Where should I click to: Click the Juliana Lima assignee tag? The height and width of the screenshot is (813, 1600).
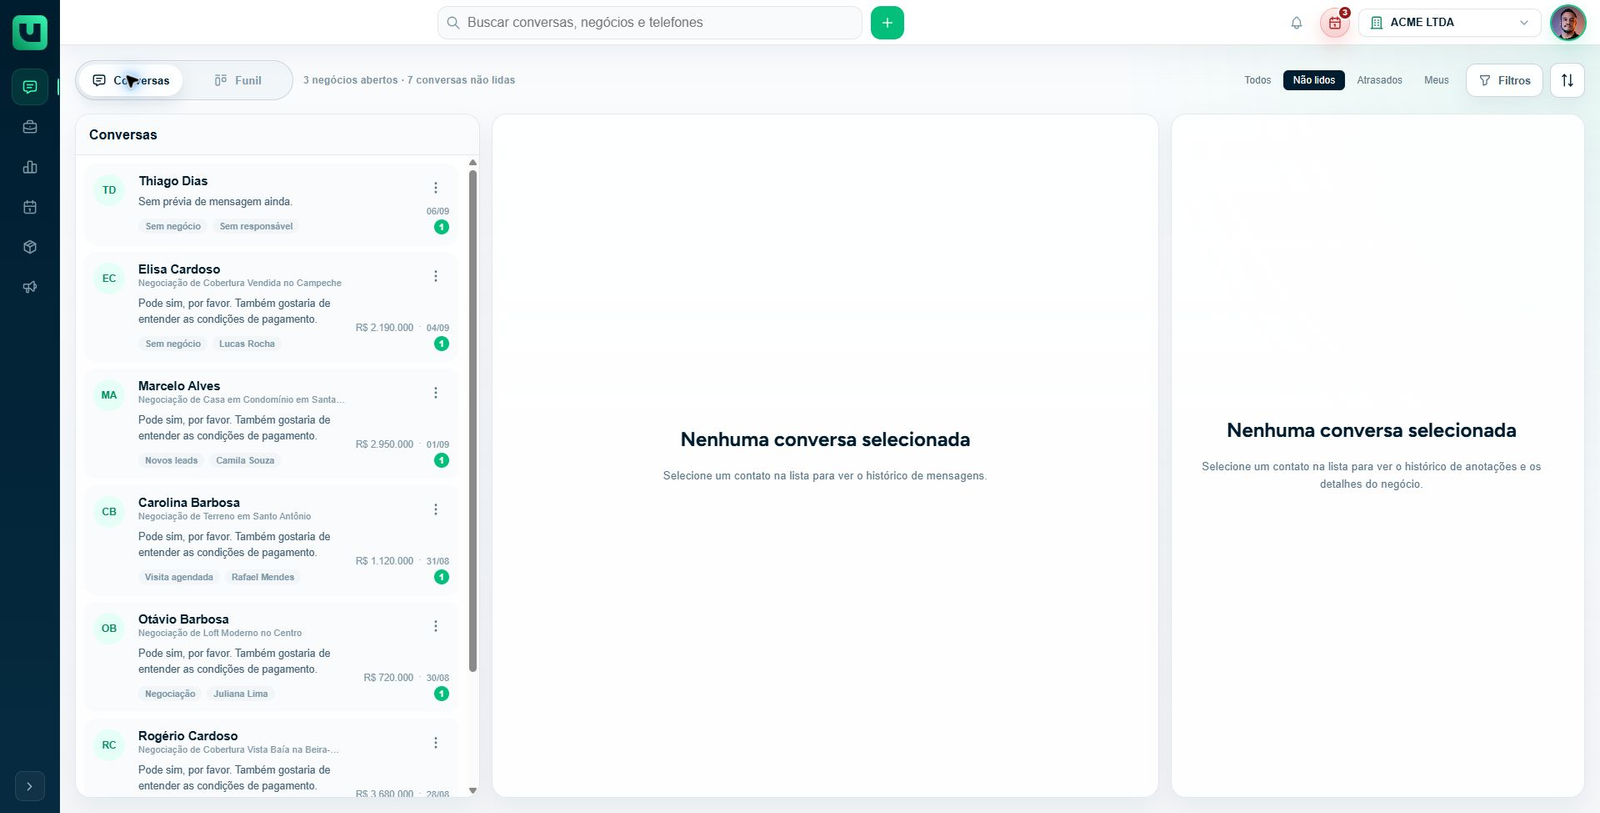pyautogui.click(x=241, y=694)
